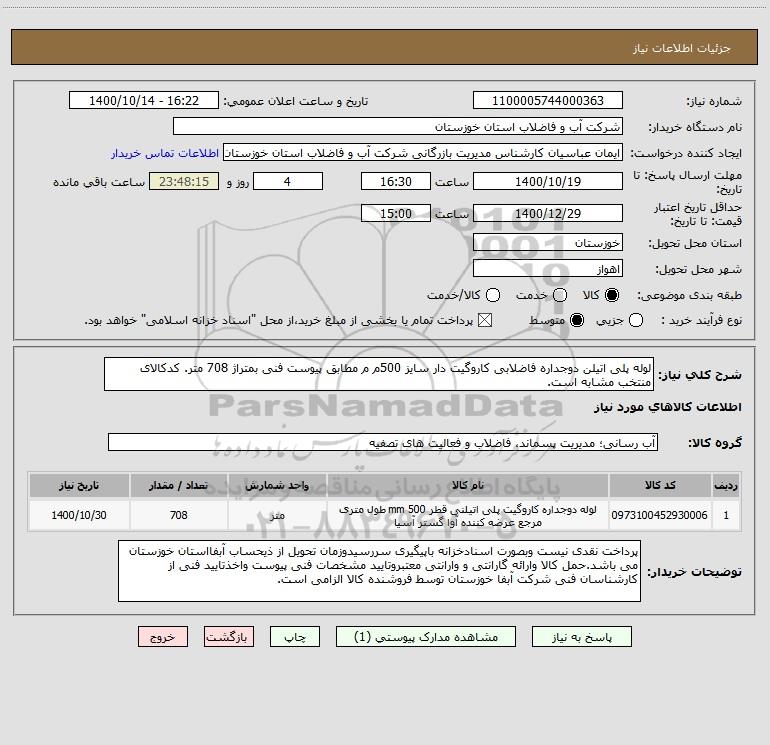Click the quantity cell 708
Viewport: 770px width, 745px height.
[179, 515]
